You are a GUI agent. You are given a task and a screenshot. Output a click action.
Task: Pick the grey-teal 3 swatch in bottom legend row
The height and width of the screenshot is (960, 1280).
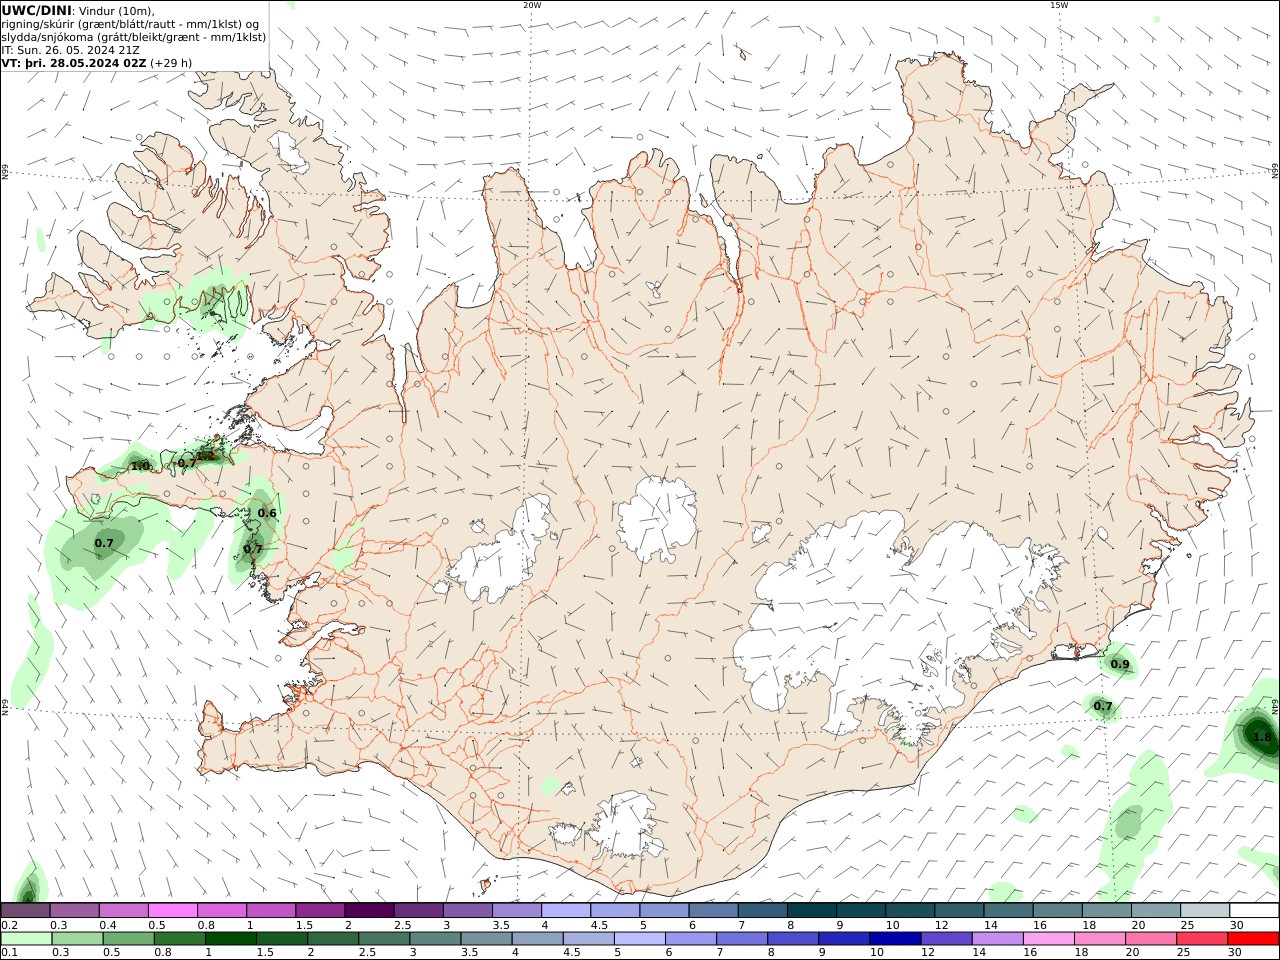436,939
